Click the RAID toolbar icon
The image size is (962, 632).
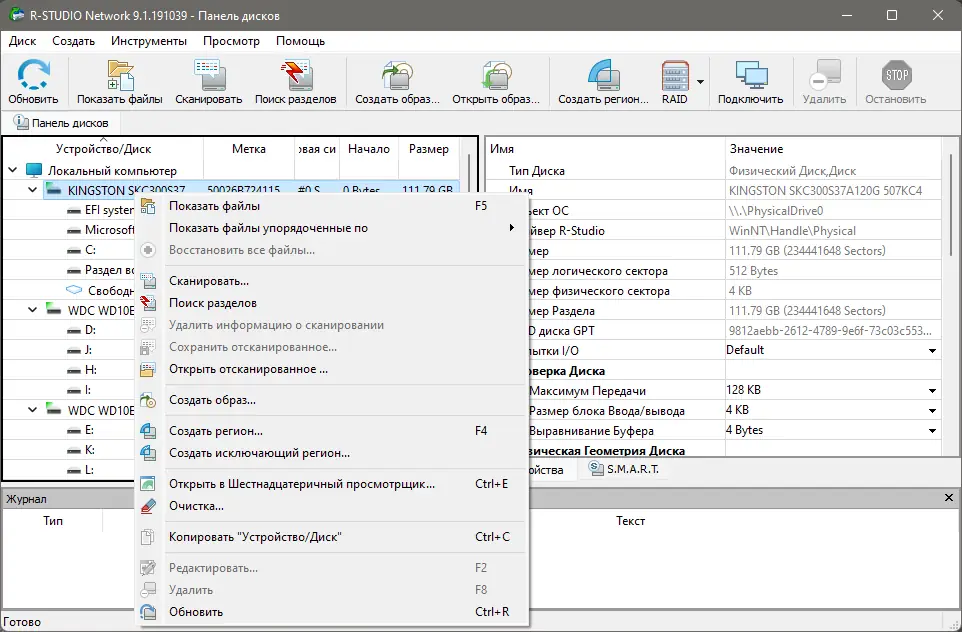[675, 75]
